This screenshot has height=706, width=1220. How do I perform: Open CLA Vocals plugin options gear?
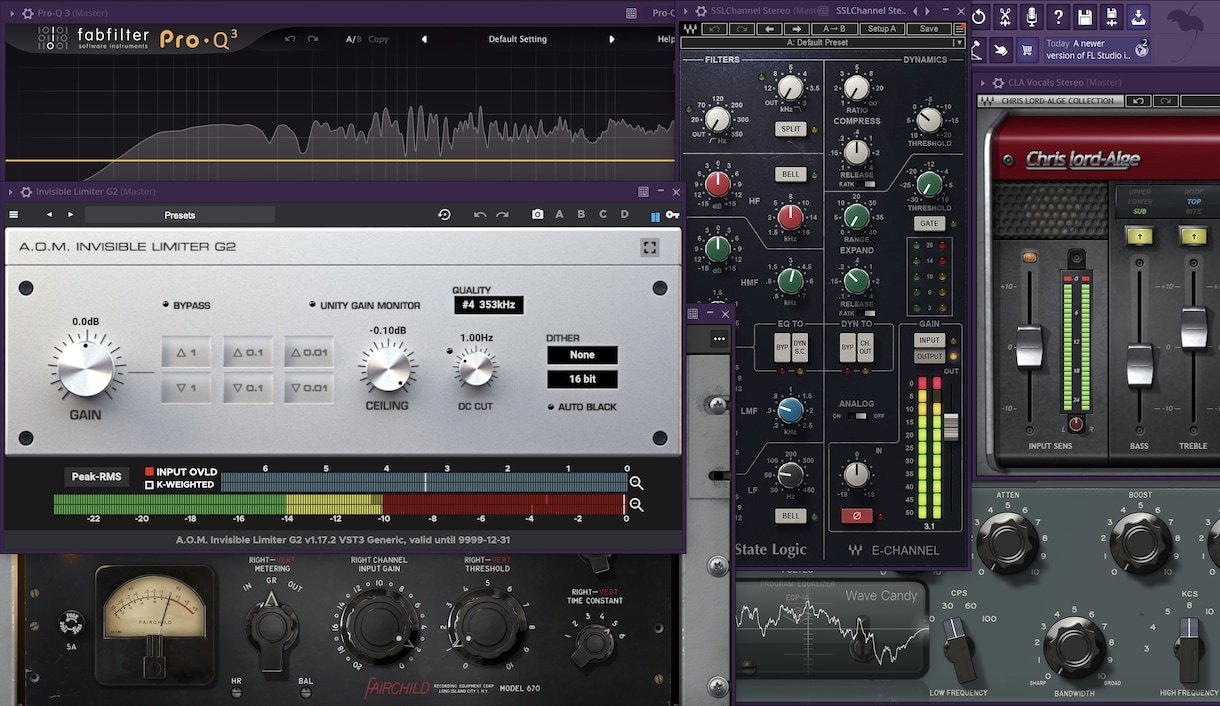pos(997,83)
